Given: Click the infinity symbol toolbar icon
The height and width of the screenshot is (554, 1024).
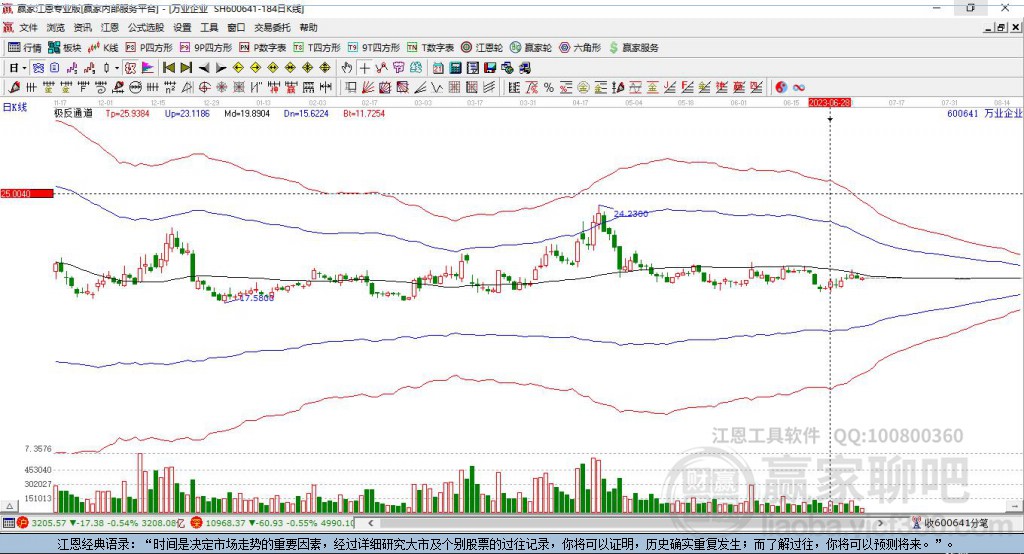Looking at the screenshot, I should (799, 88).
